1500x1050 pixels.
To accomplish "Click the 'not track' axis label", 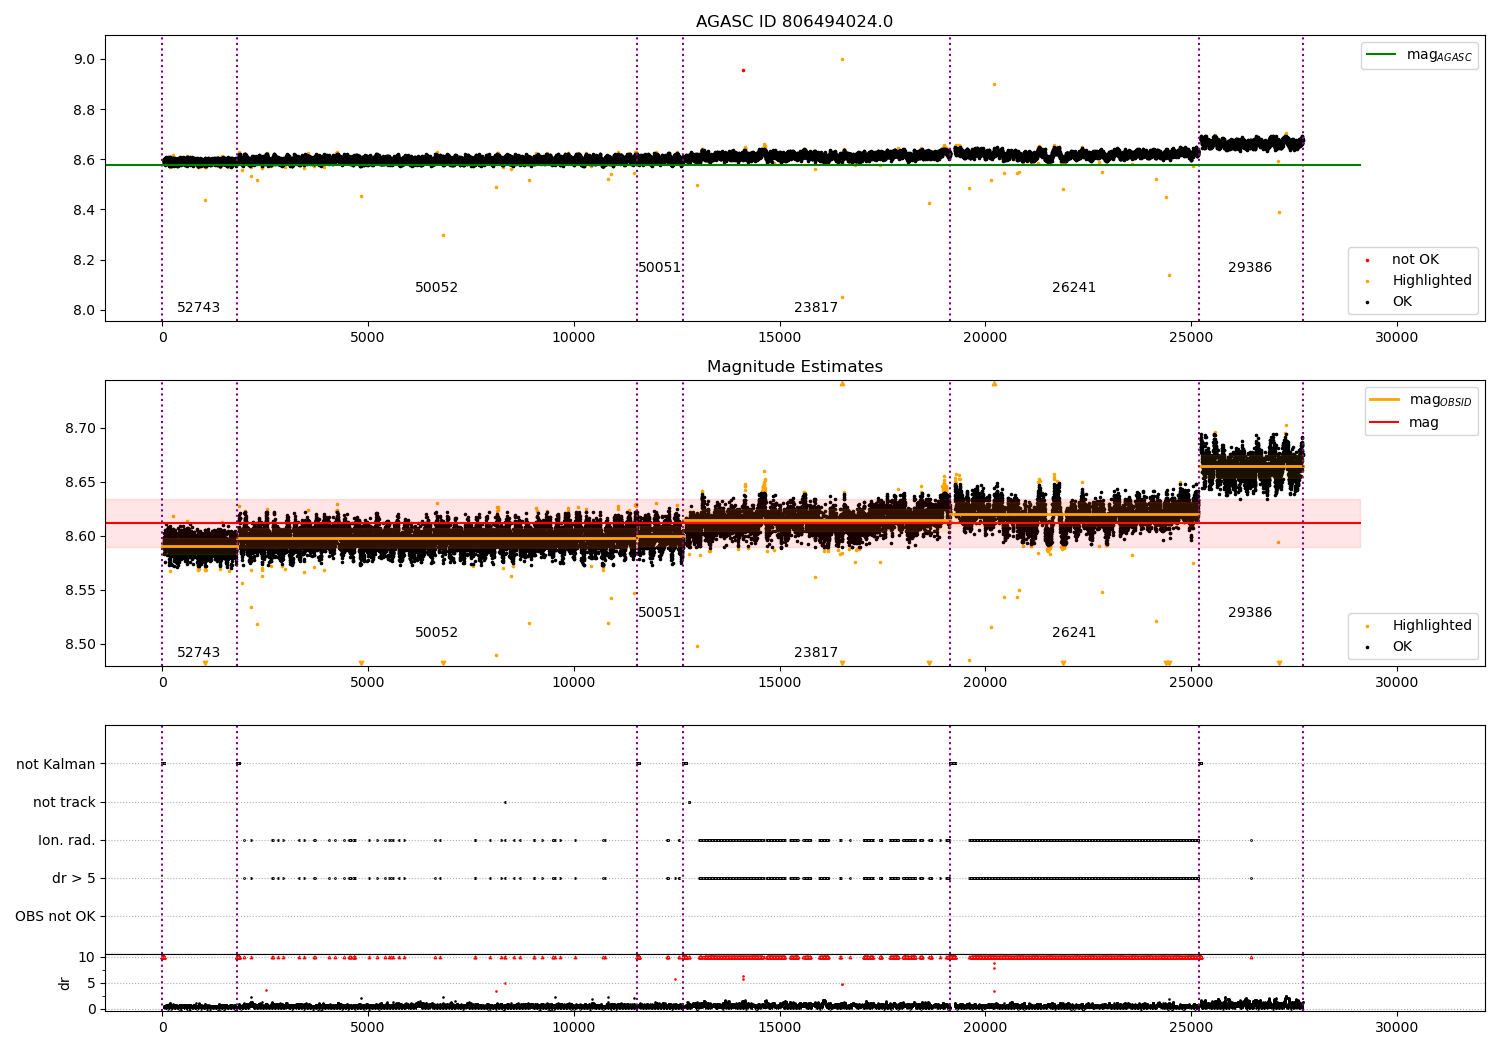I will (64, 802).
